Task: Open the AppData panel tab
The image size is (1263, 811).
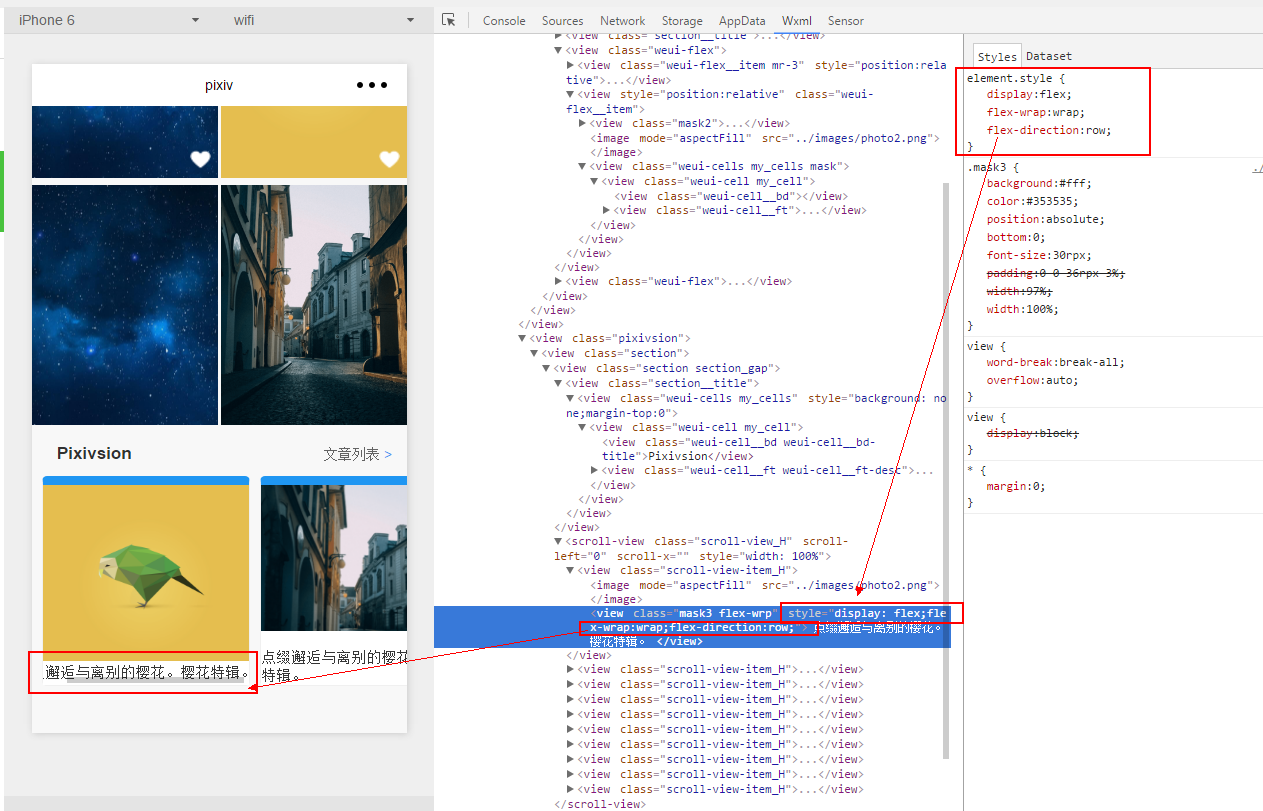Action: [x=742, y=20]
